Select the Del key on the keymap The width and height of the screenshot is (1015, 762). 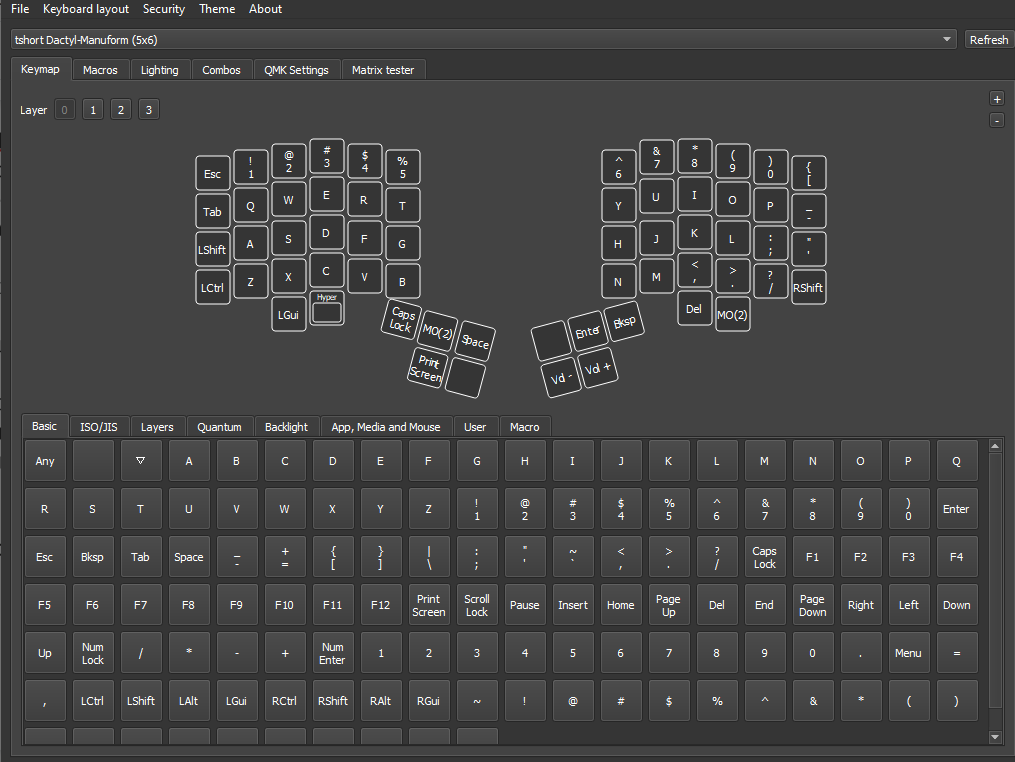pyautogui.click(x=694, y=309)
